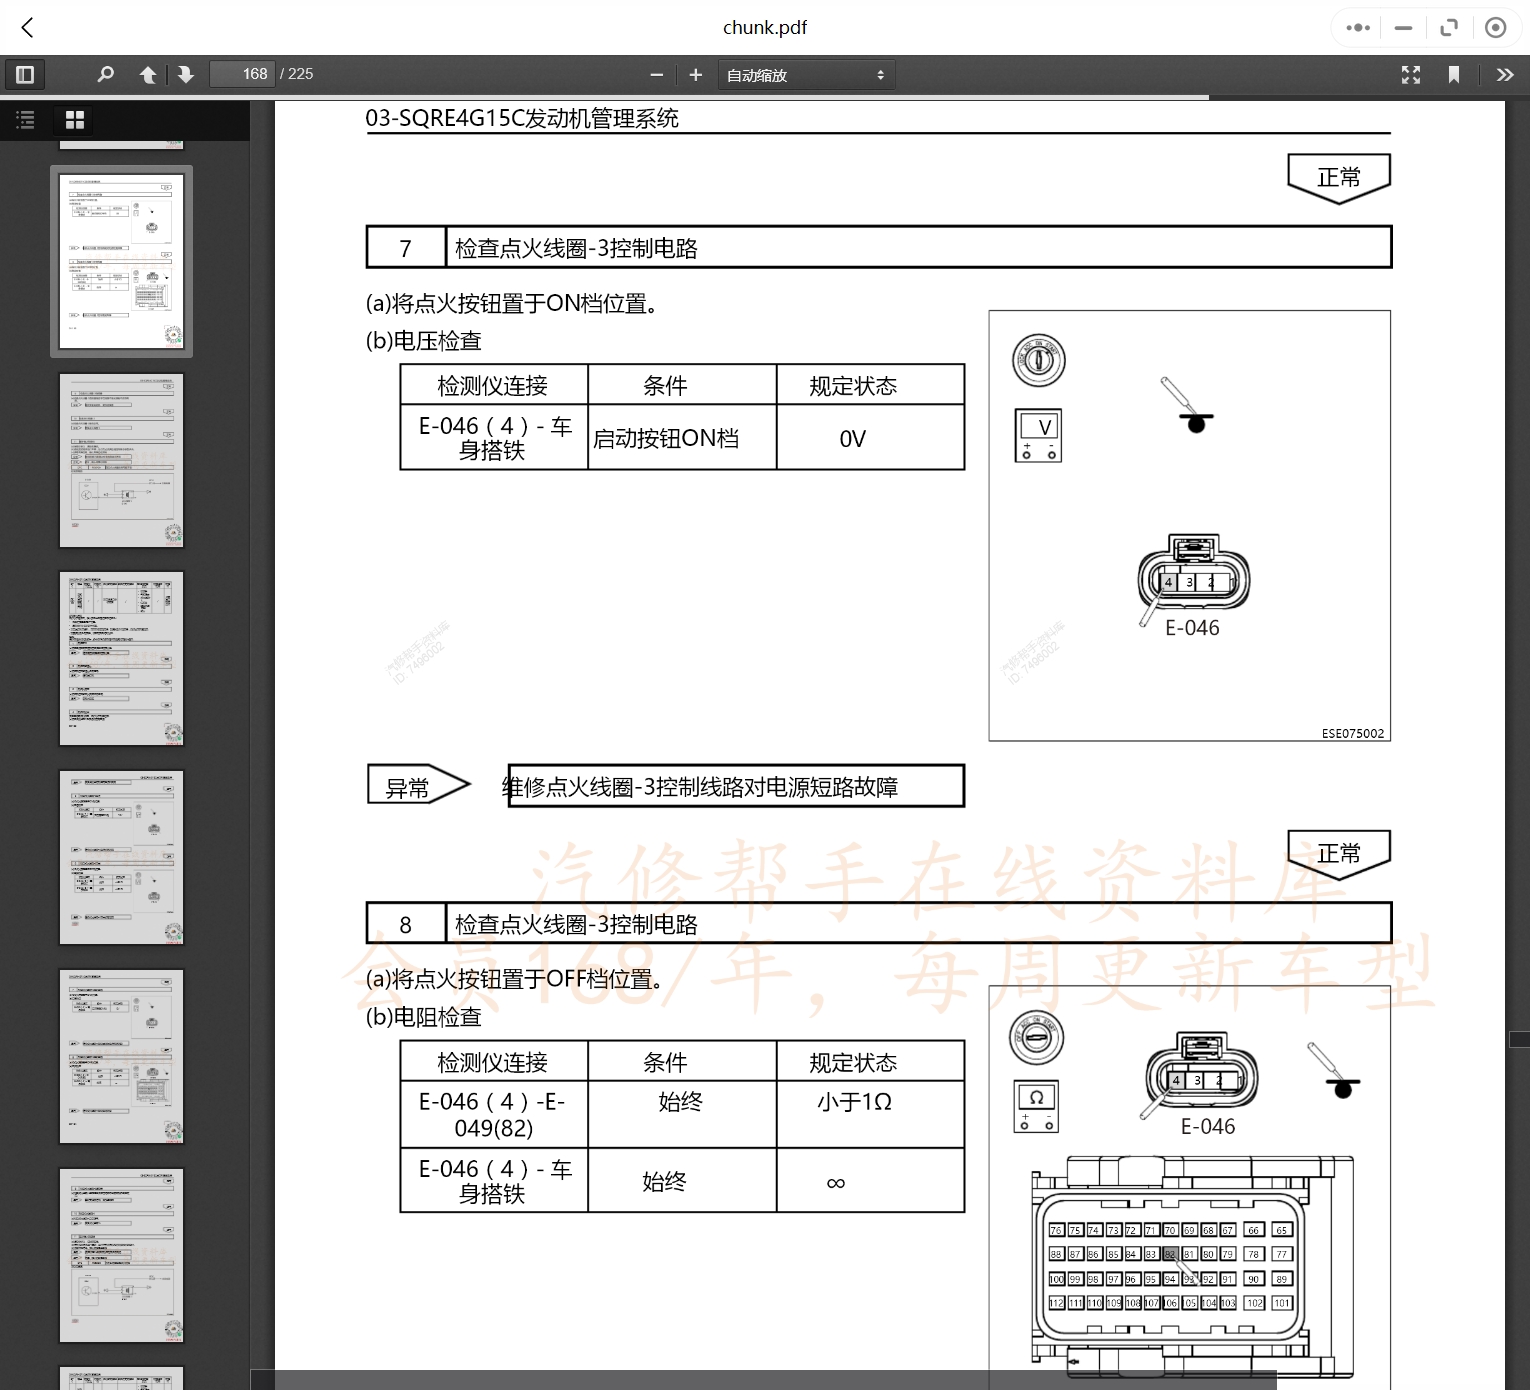Click the resize window icon in top-right capsule
Image resolution: width=1530 pixels, height=1390 pixels.
click(x=1449, y=27)
